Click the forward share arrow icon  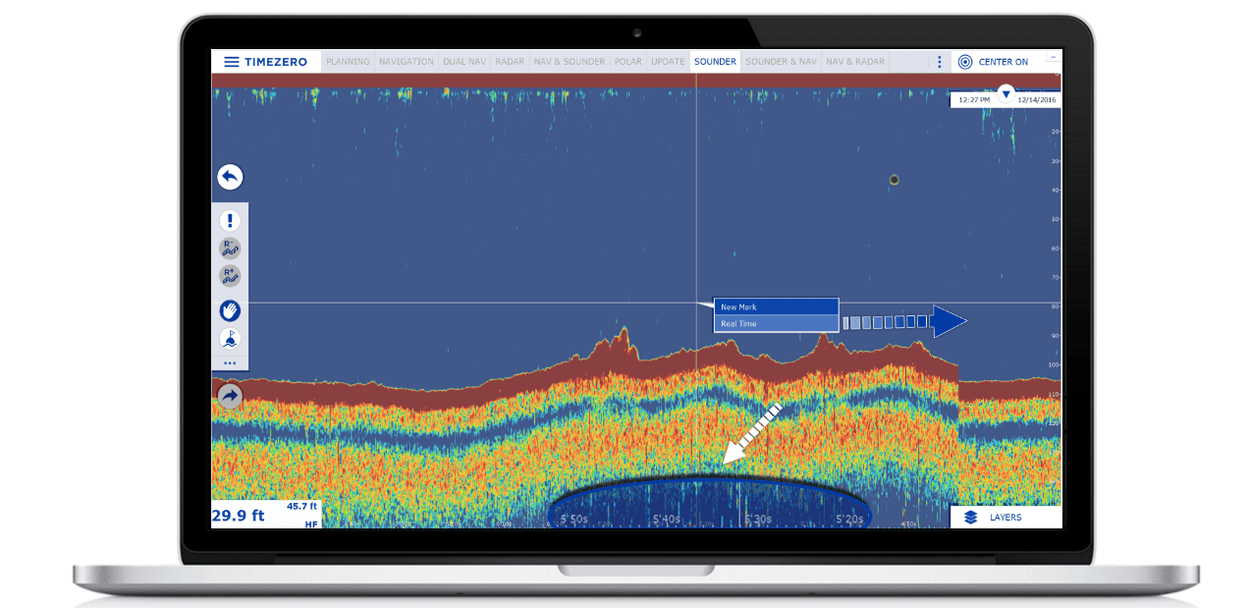[229, 396]
